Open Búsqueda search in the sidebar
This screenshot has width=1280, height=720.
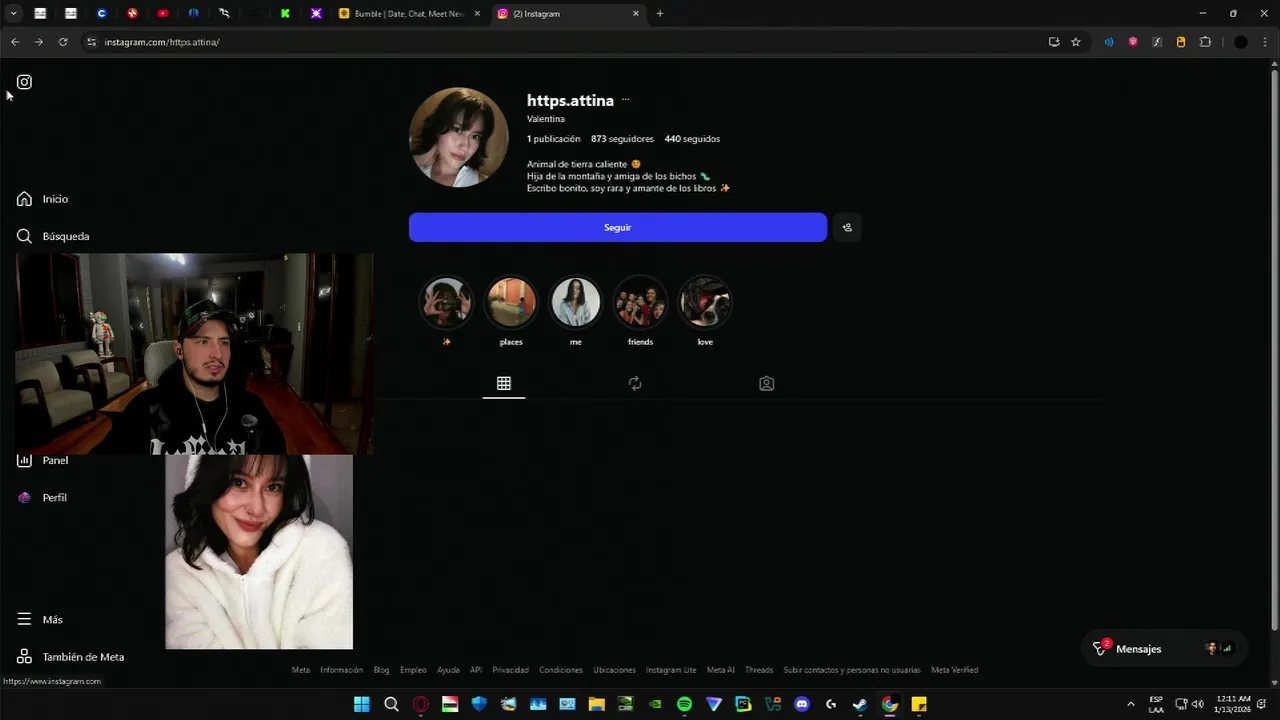(53, 236)
